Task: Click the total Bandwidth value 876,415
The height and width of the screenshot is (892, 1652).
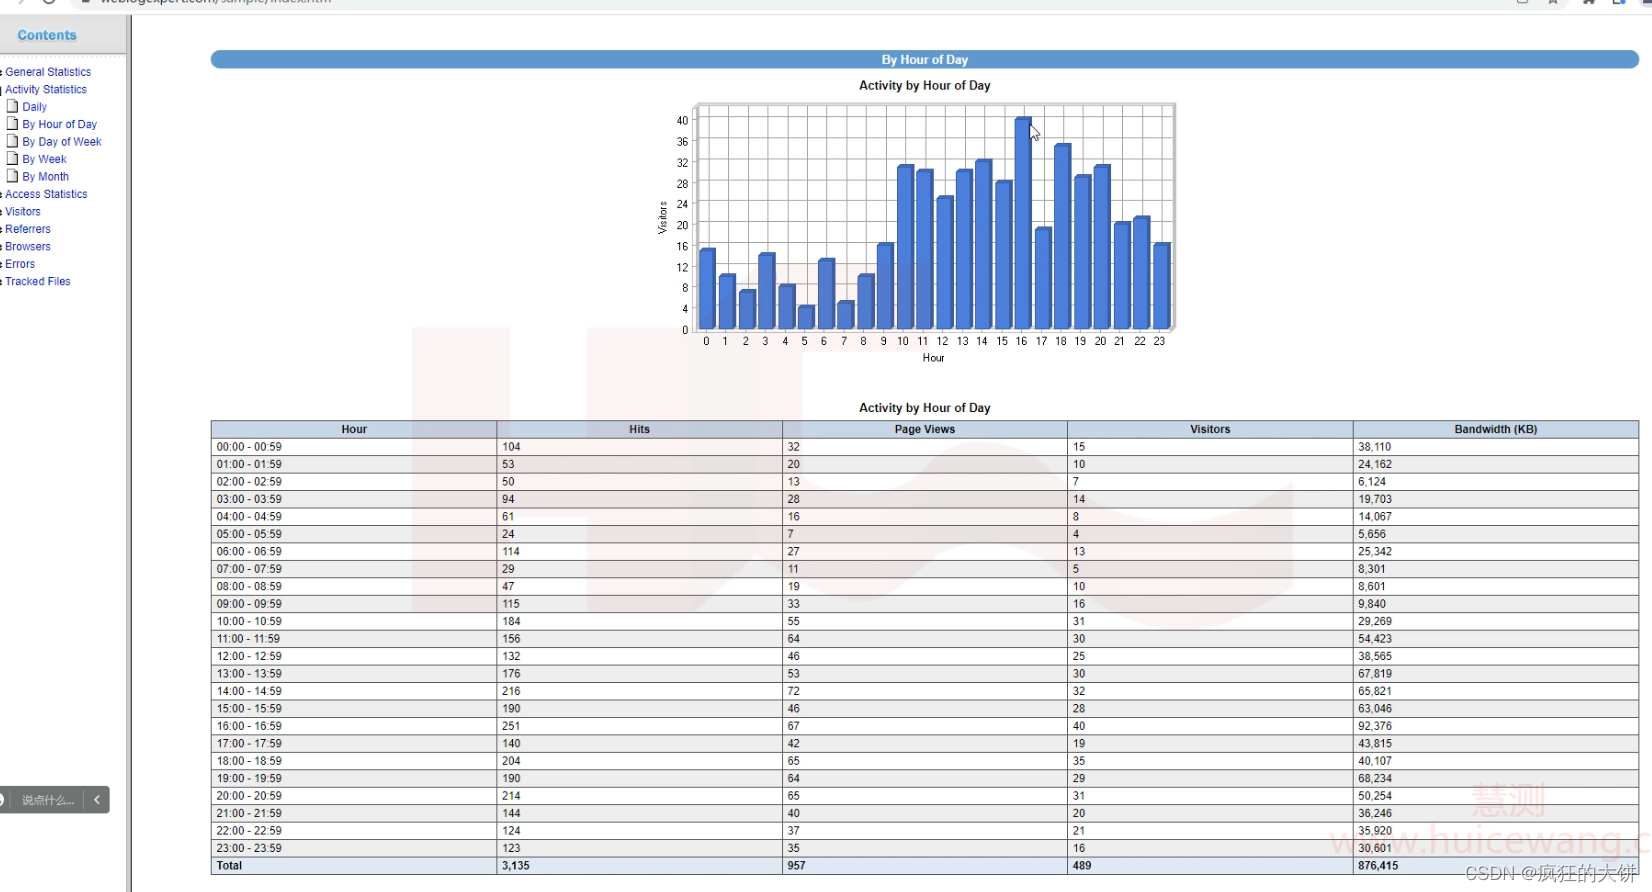Action: [1378, 866]
